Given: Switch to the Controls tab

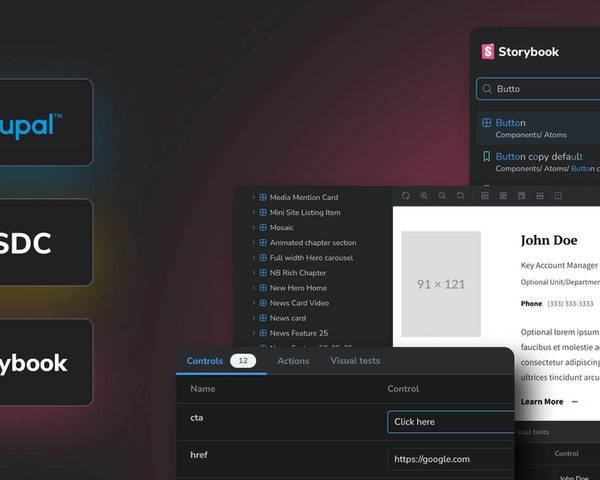Looking at the screenshot, I should [221, 361].
